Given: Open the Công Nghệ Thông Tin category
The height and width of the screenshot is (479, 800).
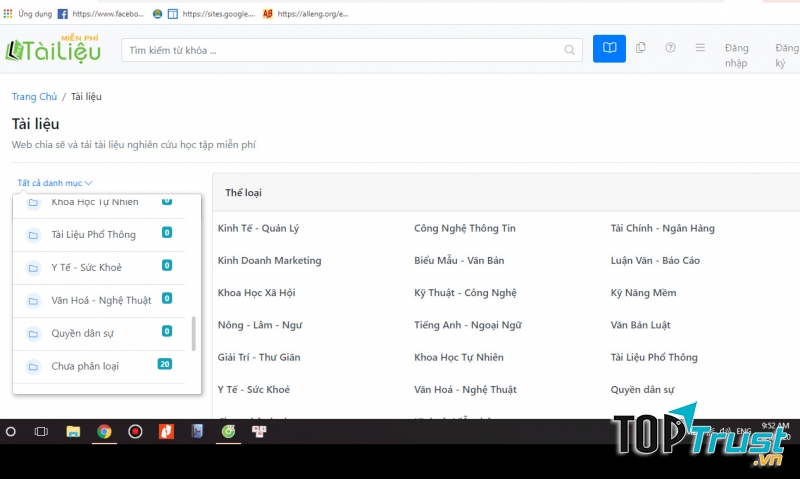Looking at the screenshot, I should 465,229.
